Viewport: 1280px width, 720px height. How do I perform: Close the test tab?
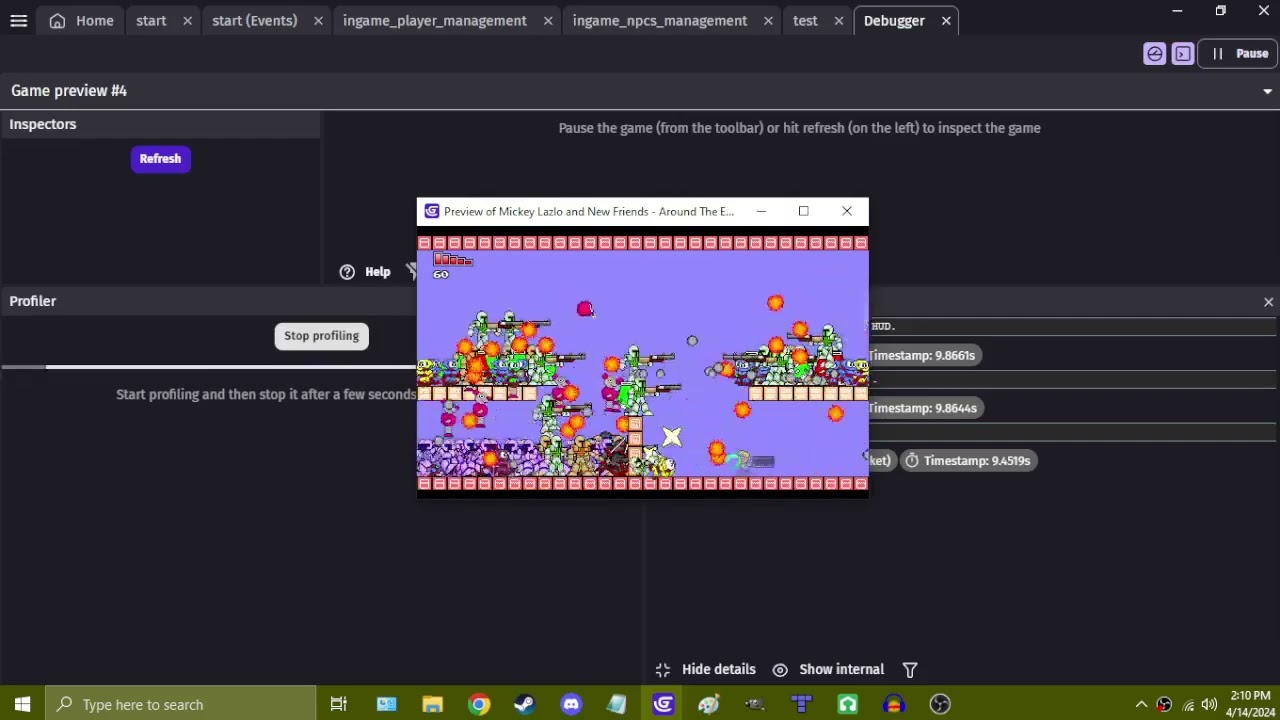coord(839,21)
